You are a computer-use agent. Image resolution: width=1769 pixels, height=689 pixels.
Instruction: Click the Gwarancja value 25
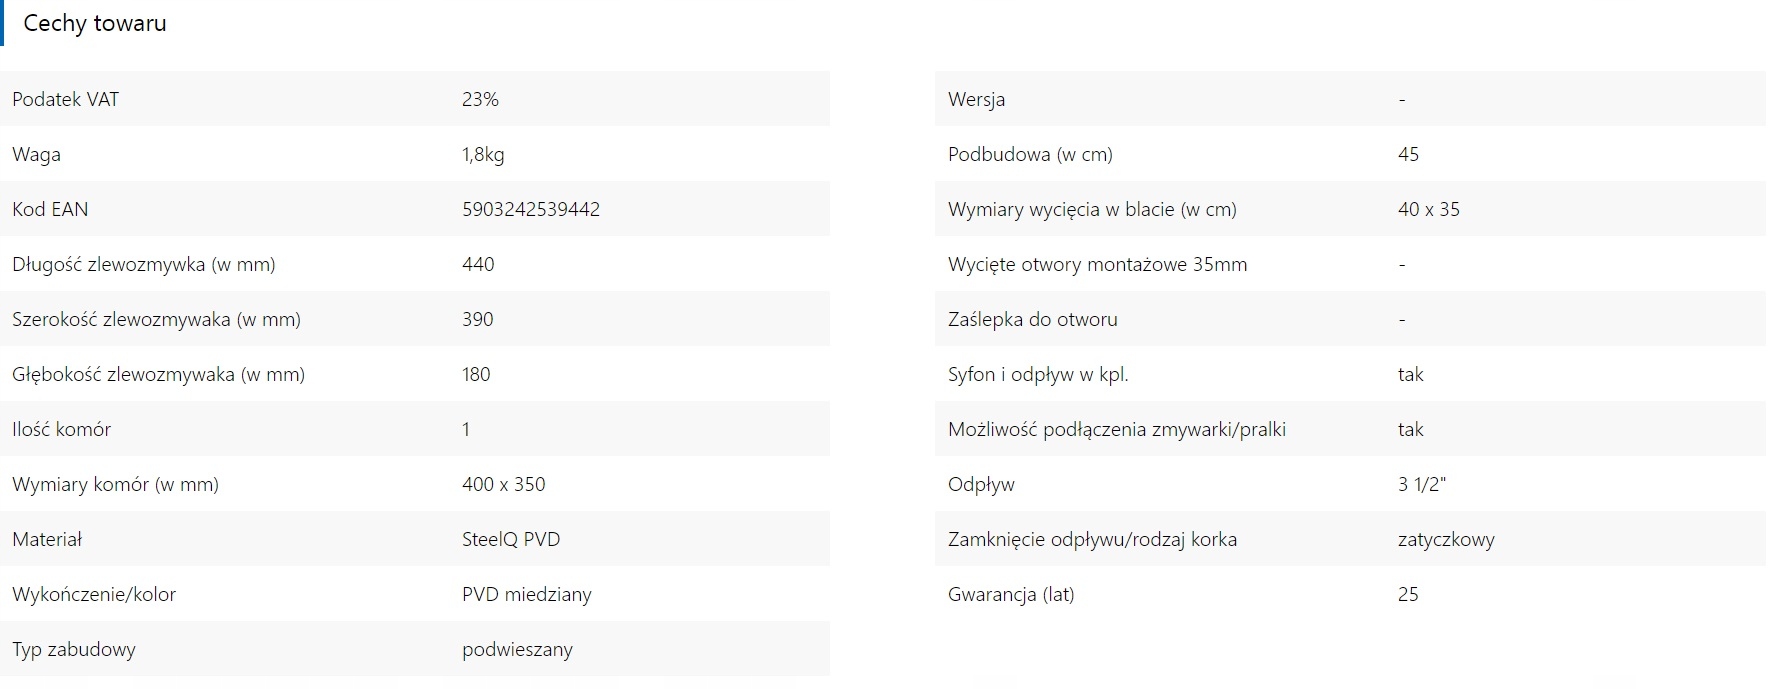click(x=1408, y=594)
